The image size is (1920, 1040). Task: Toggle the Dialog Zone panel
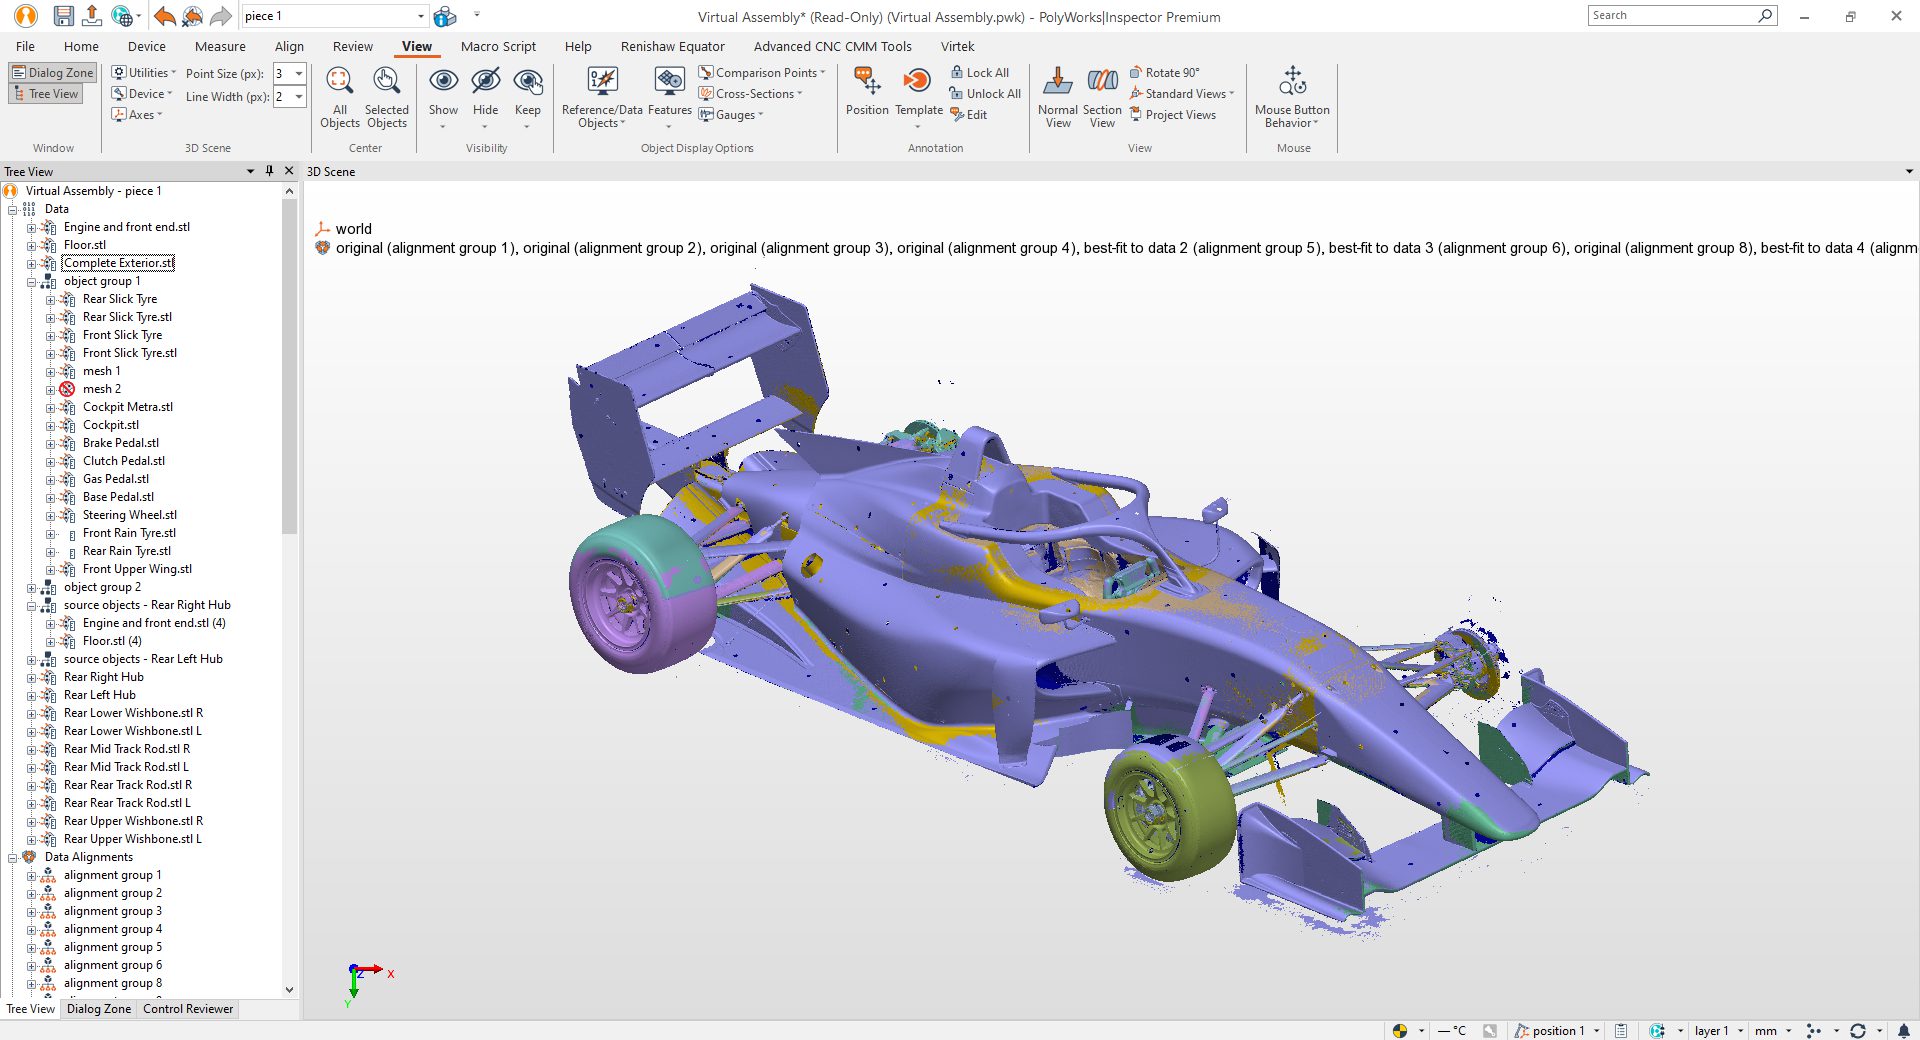point(52,72)
